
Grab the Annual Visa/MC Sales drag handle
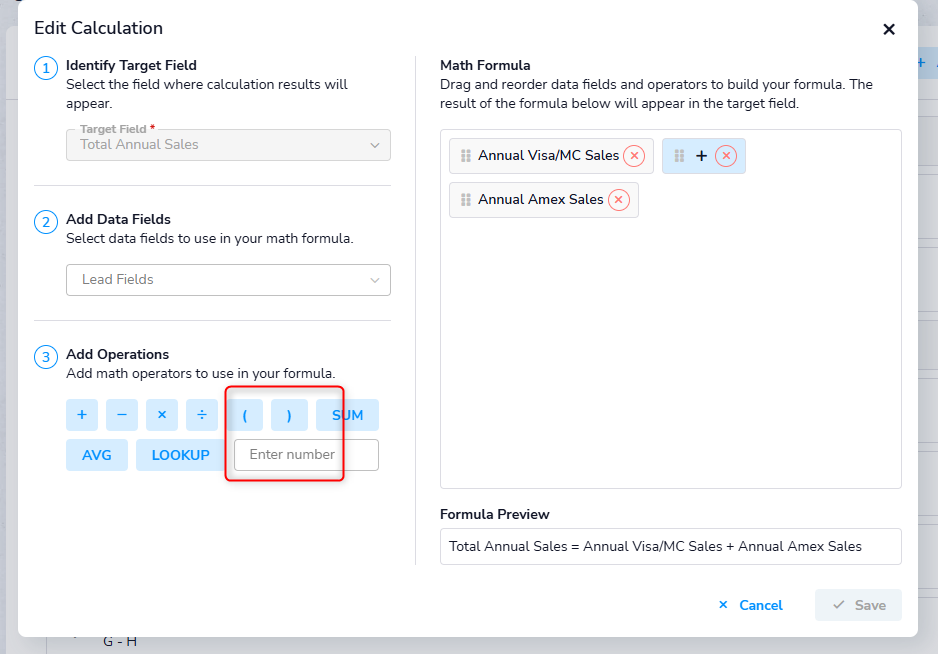[x=465, y=156]
